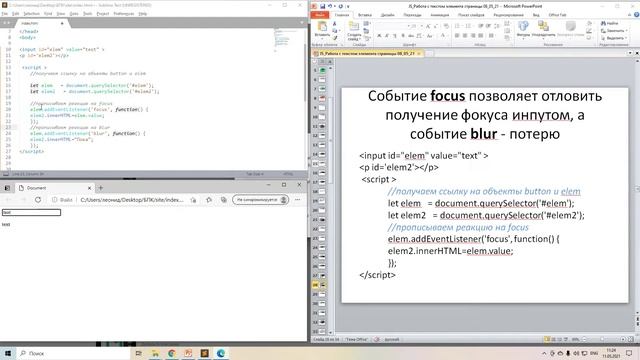Click Save icon in PowerPoint quick access toolbar
This screenshot has width=640, height=360.
tap(322, 6)
